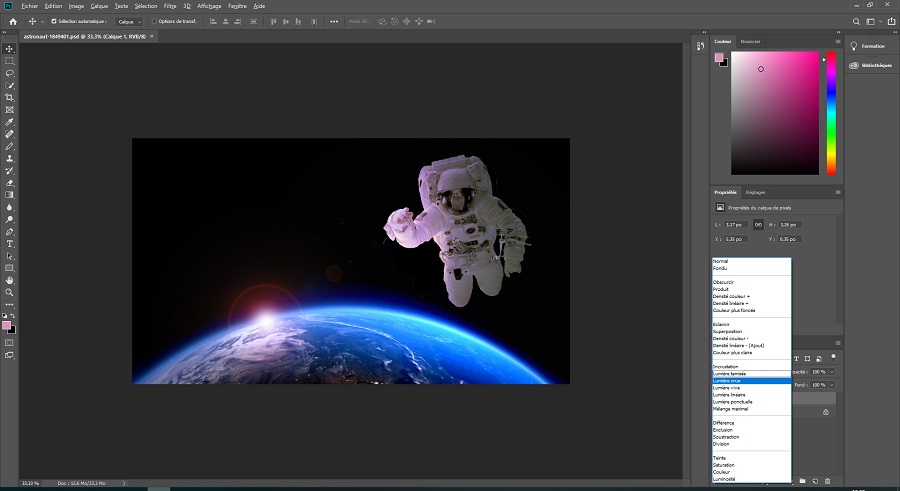Click the rainbow hue slider strip
The image size is (900, 491).
(x=831, y=113)
